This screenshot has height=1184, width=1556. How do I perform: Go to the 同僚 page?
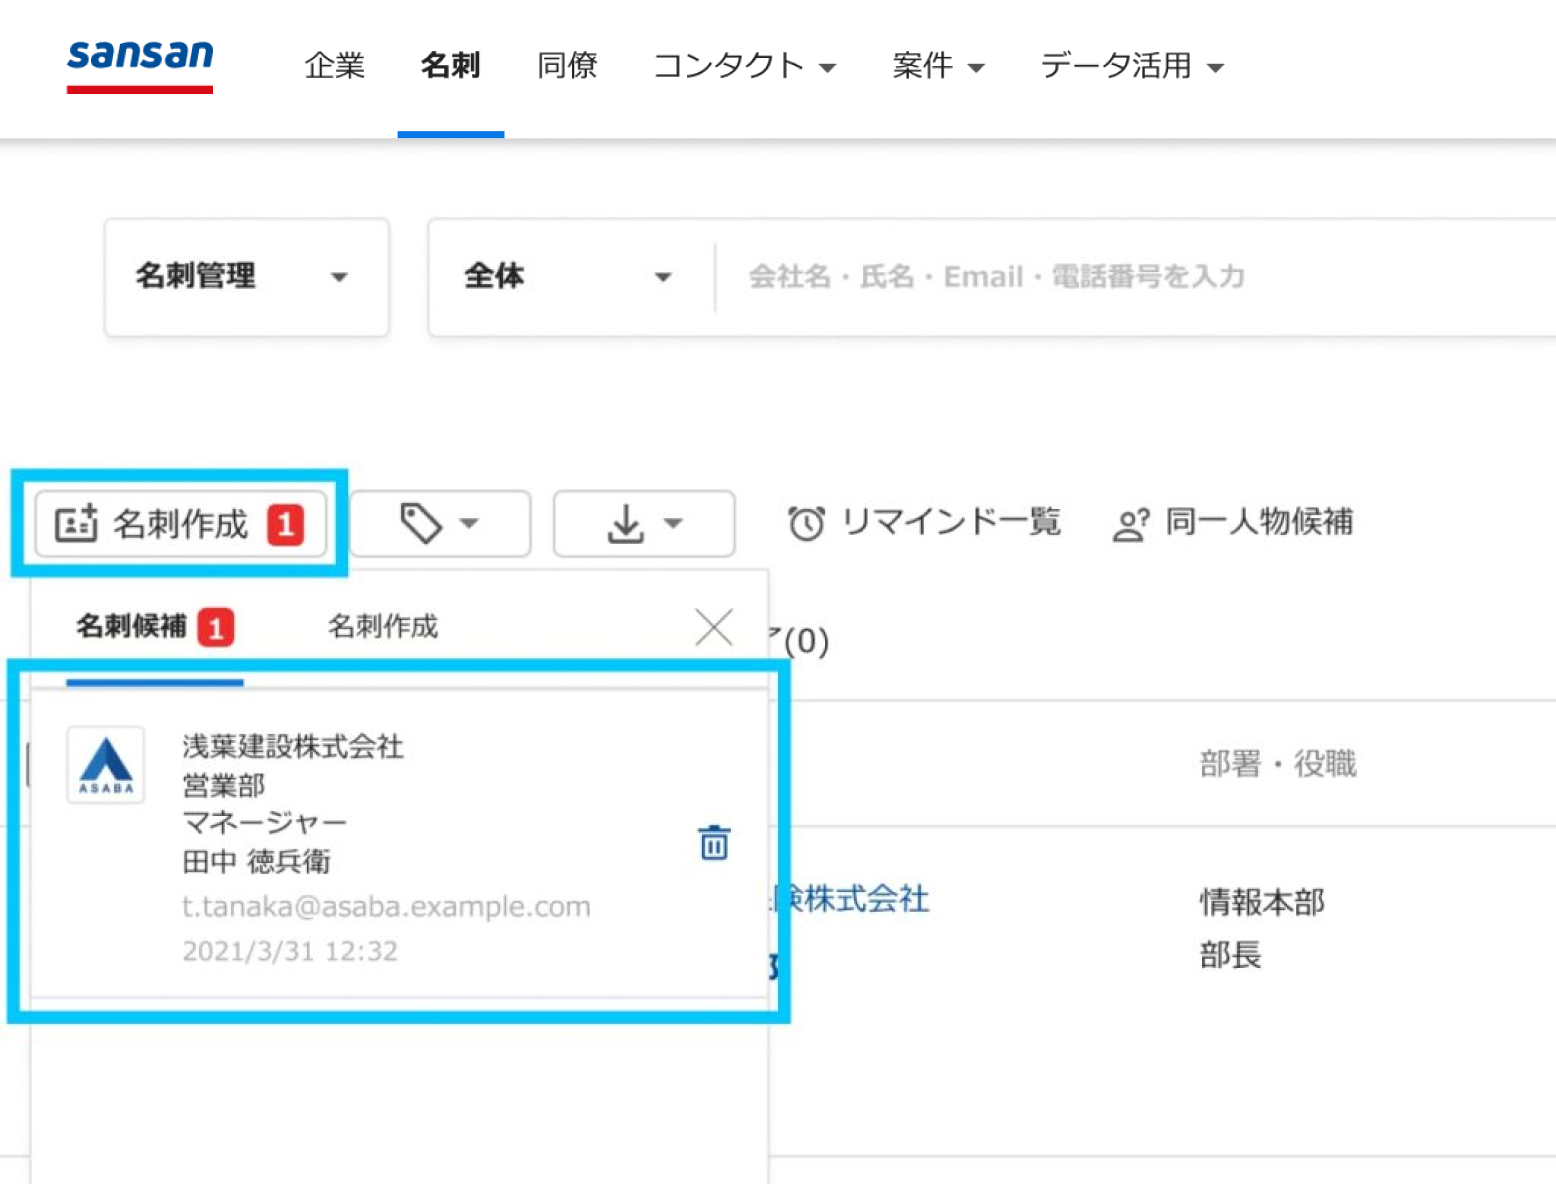[x=567, y=66]
